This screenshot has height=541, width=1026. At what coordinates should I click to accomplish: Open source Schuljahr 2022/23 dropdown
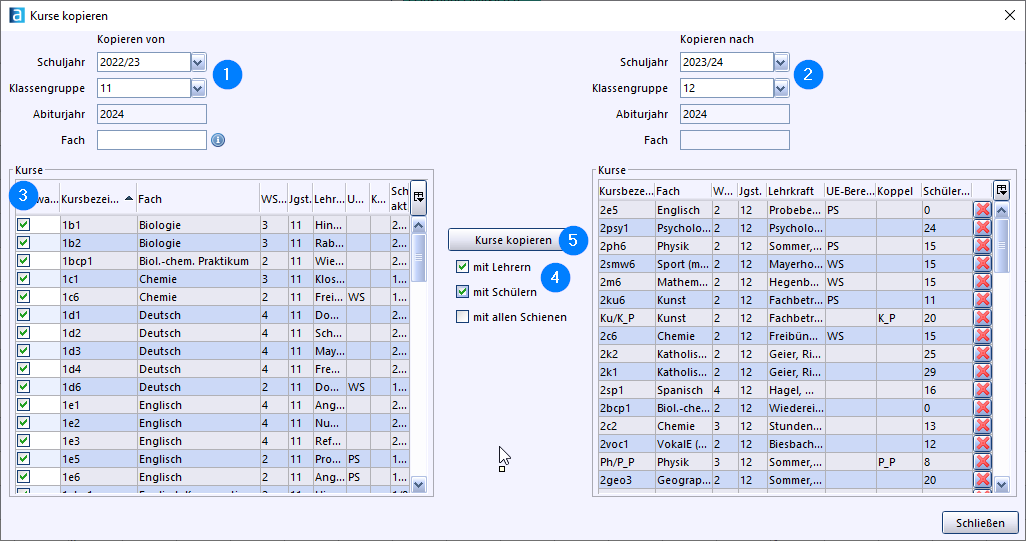pyautogui.click(x=198, y=62)
